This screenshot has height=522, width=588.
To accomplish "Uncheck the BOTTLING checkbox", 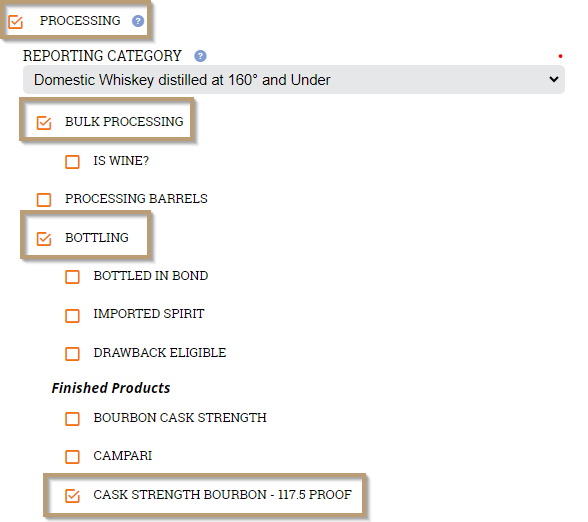I will pos(44,238).
